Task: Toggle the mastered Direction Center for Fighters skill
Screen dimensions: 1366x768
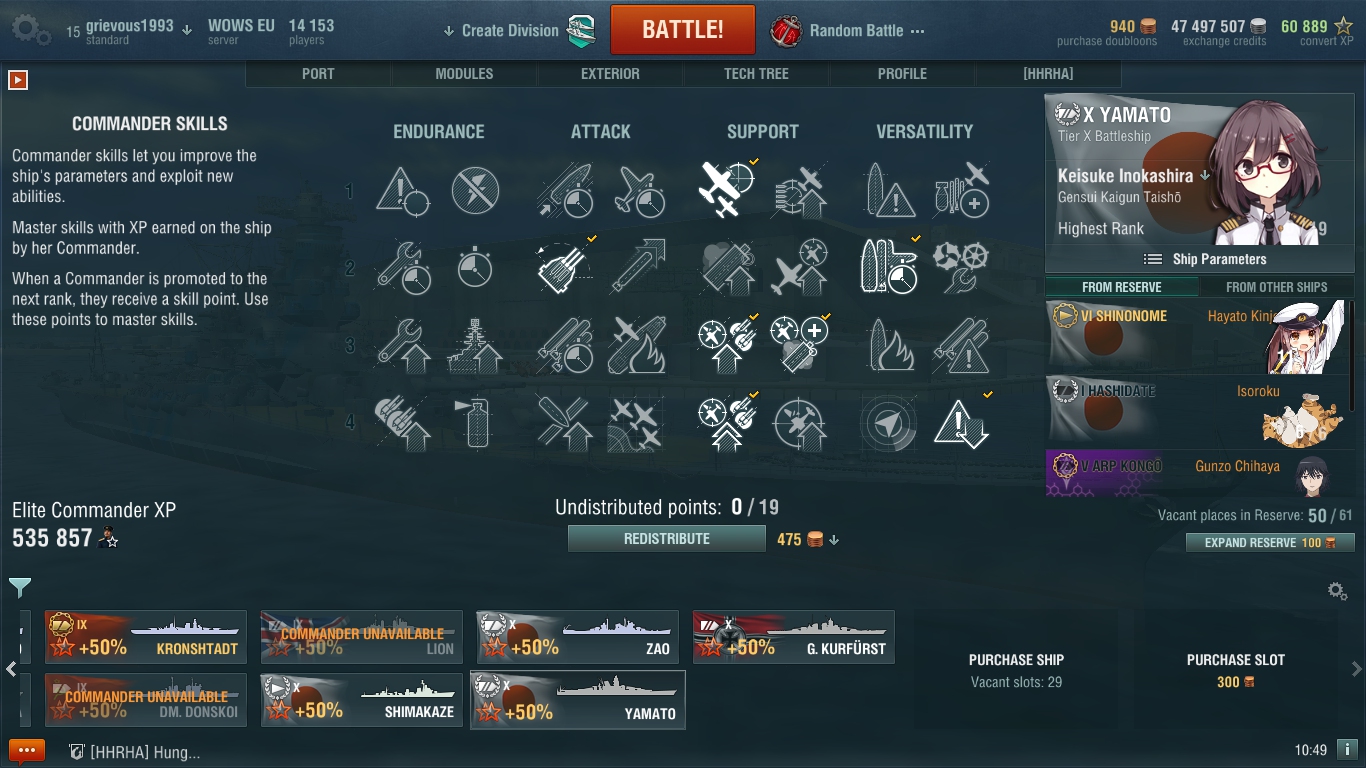Action: (x=725, y=191)
